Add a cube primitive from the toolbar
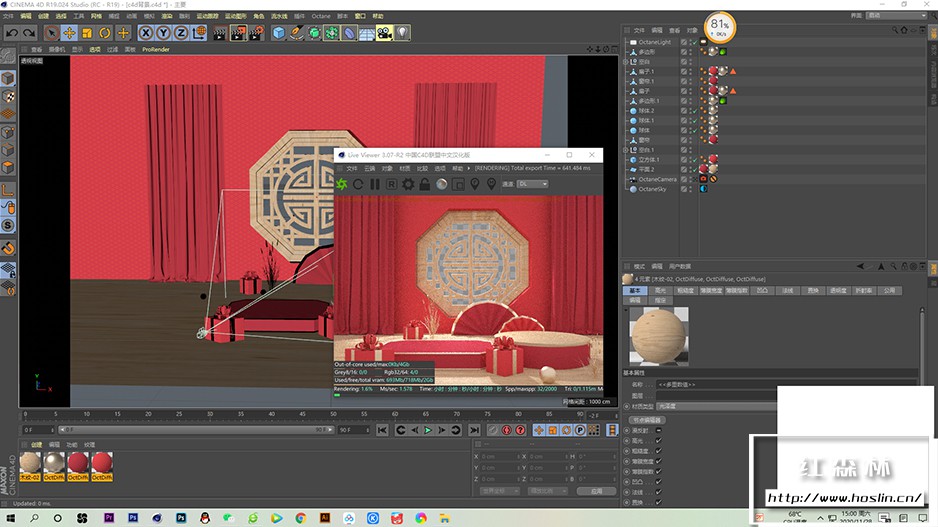Viewport: 938px width, 527px height. (279, 33)
